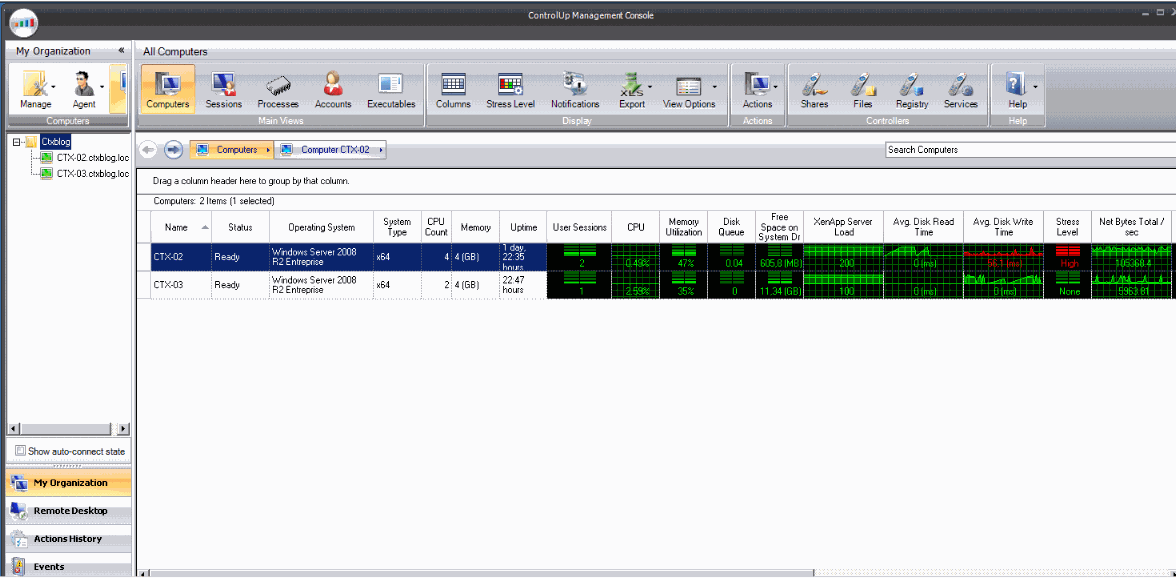The width and height of the screenshot is (1176, 578).
Task: Click the High stress level cell
Action: (1067, 256)
